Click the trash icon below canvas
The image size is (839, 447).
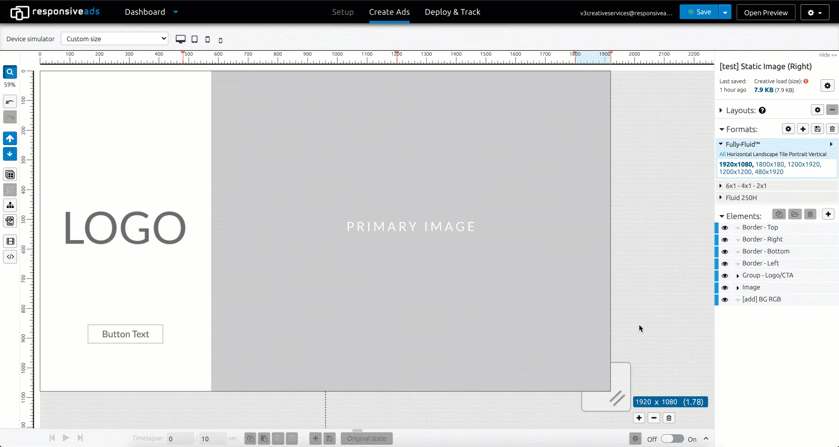pos(668,418)
